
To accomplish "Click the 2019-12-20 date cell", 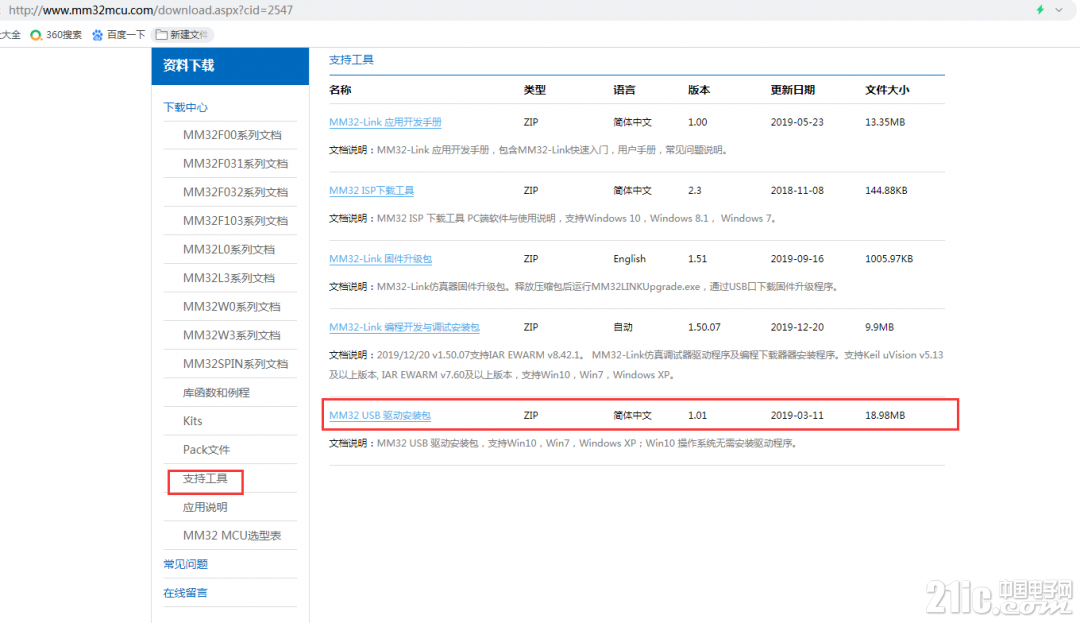I will pos(797,327).
